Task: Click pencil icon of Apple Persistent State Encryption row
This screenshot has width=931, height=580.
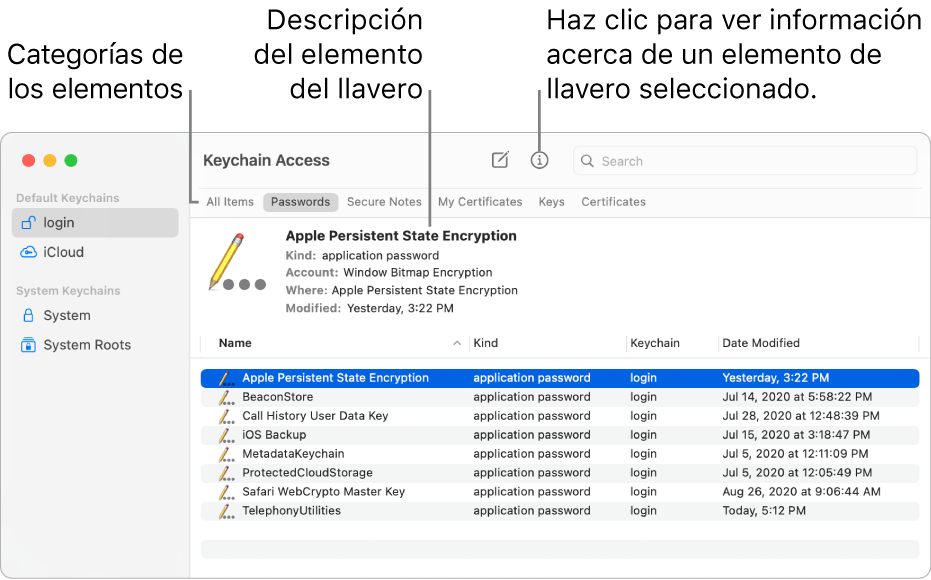Action: click(226, 378)
